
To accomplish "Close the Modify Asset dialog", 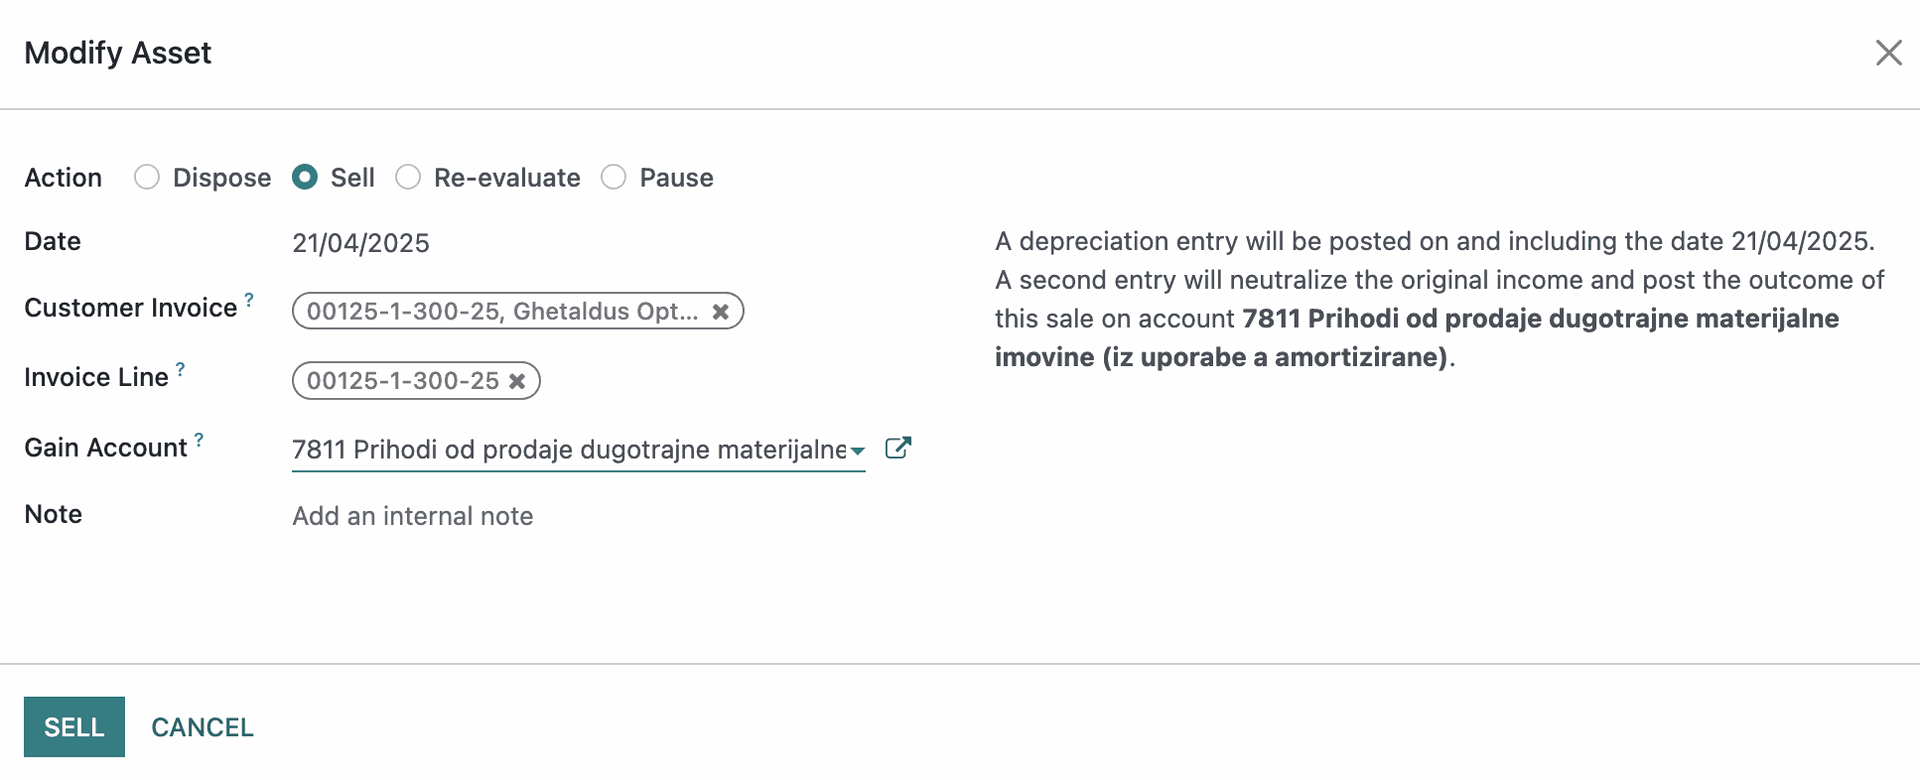I will pyautogui.click(x=1888, y=53).
